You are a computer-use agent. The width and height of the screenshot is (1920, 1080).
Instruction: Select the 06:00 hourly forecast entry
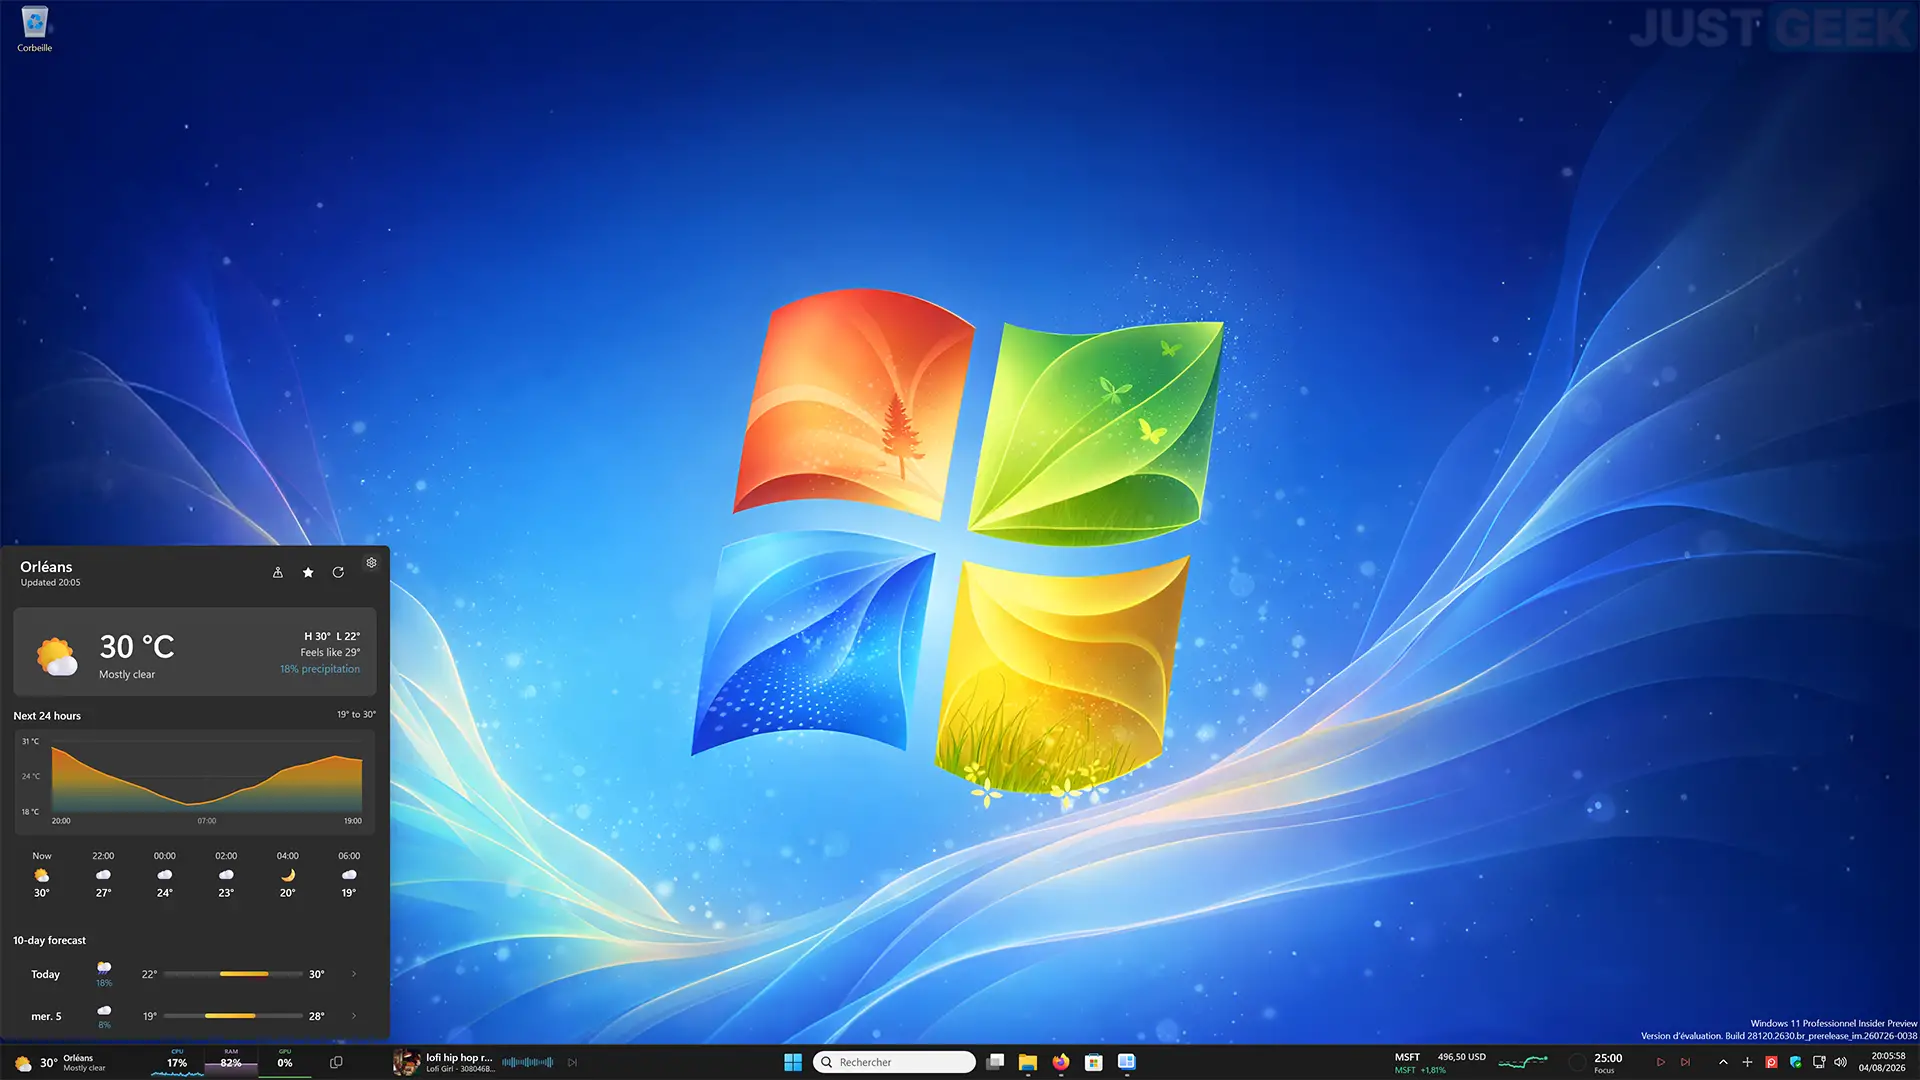(x=349, y=875)
